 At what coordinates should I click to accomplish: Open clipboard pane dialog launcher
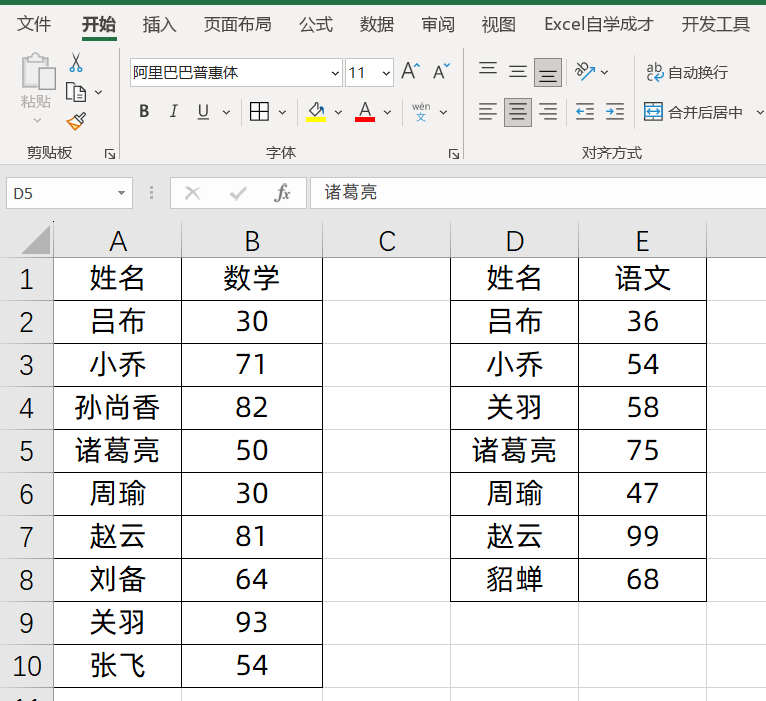pyautogui.click(x=110, y=154)
